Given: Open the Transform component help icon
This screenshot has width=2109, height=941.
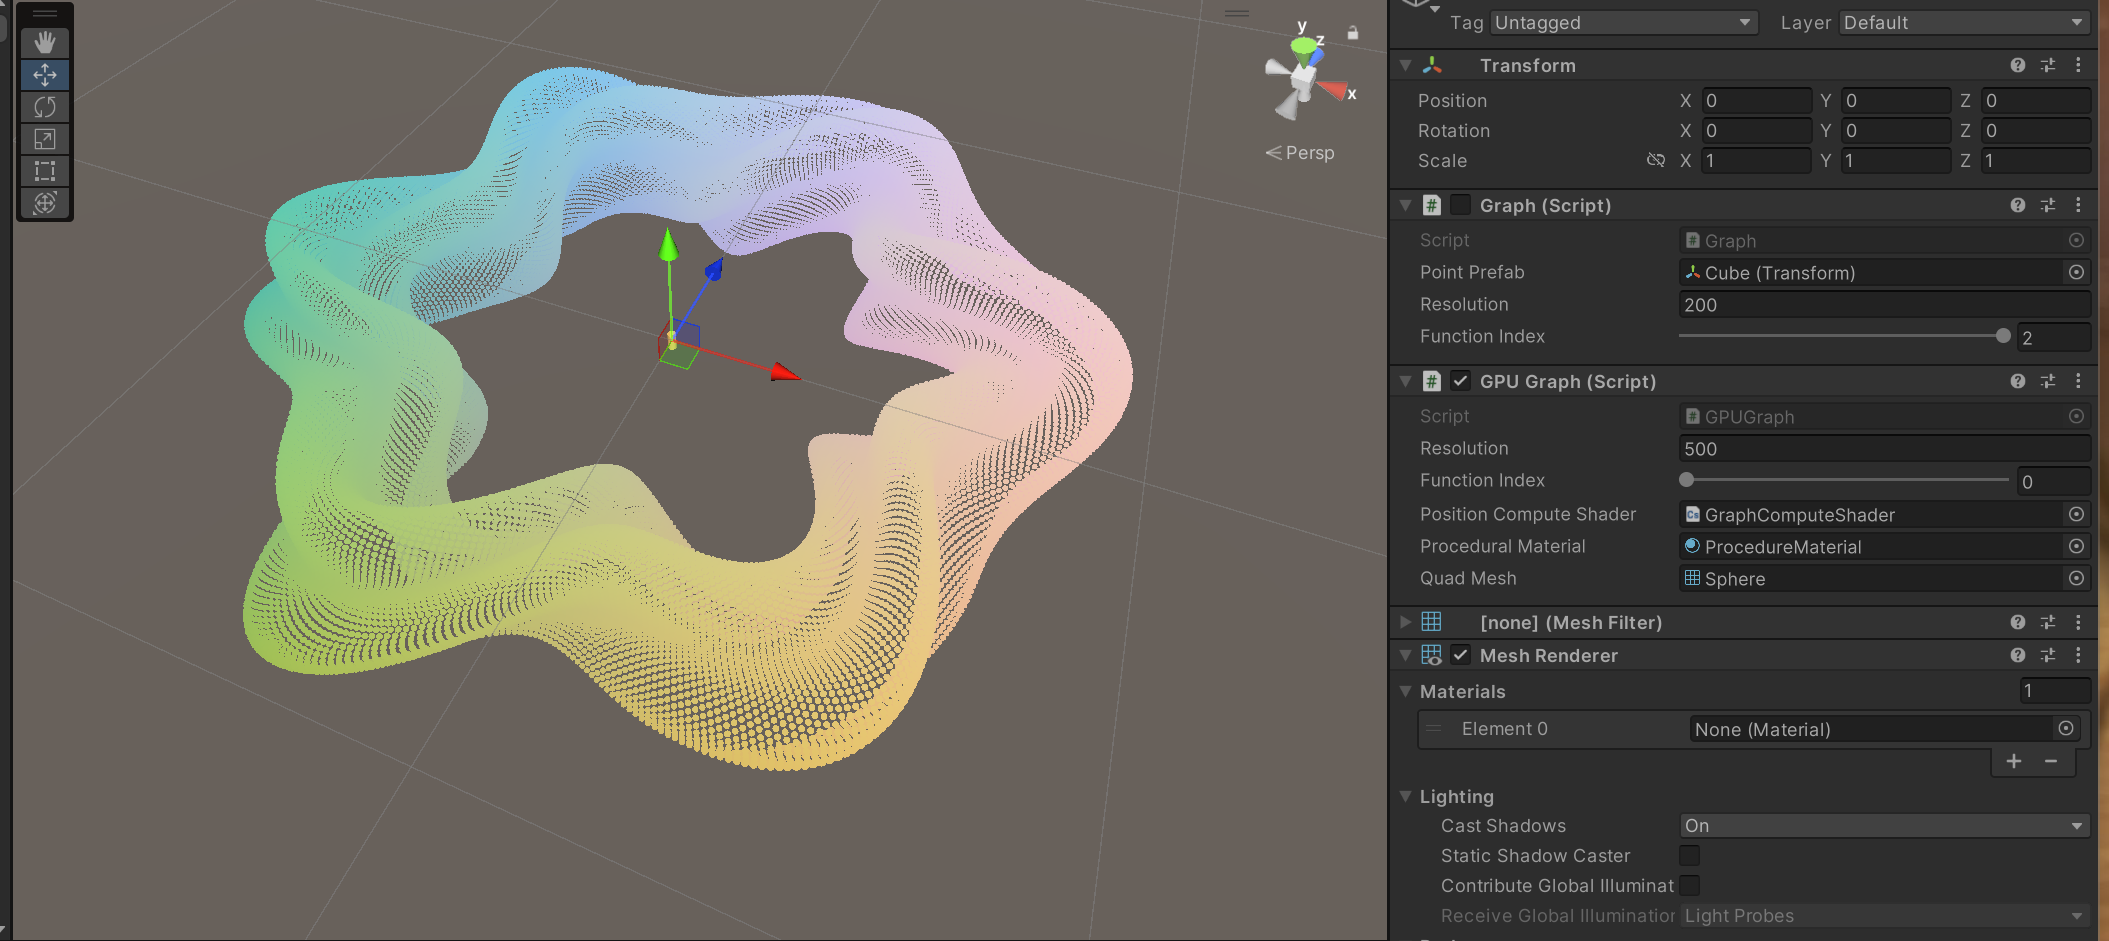Looking at the screenshot, I should 2018,65.
